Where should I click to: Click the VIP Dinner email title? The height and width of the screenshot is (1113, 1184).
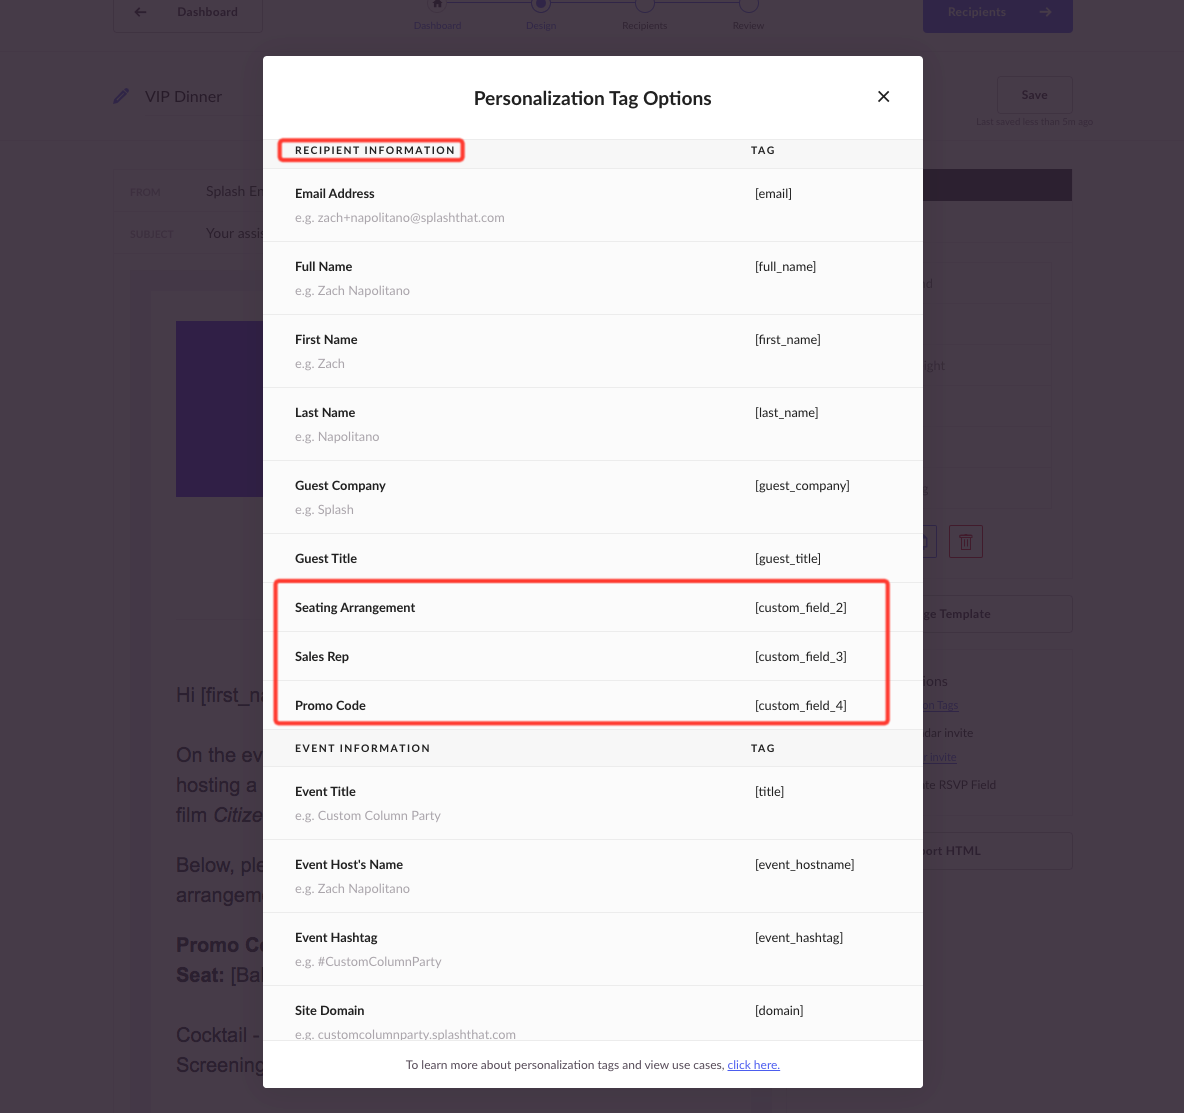click(x=183, y=97)
